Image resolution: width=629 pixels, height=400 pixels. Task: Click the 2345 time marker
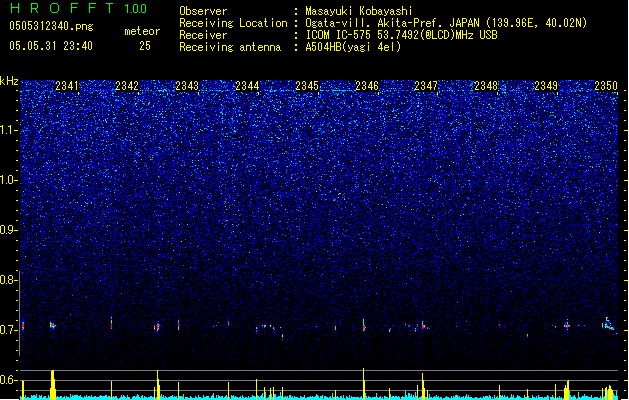pos(307,86)
